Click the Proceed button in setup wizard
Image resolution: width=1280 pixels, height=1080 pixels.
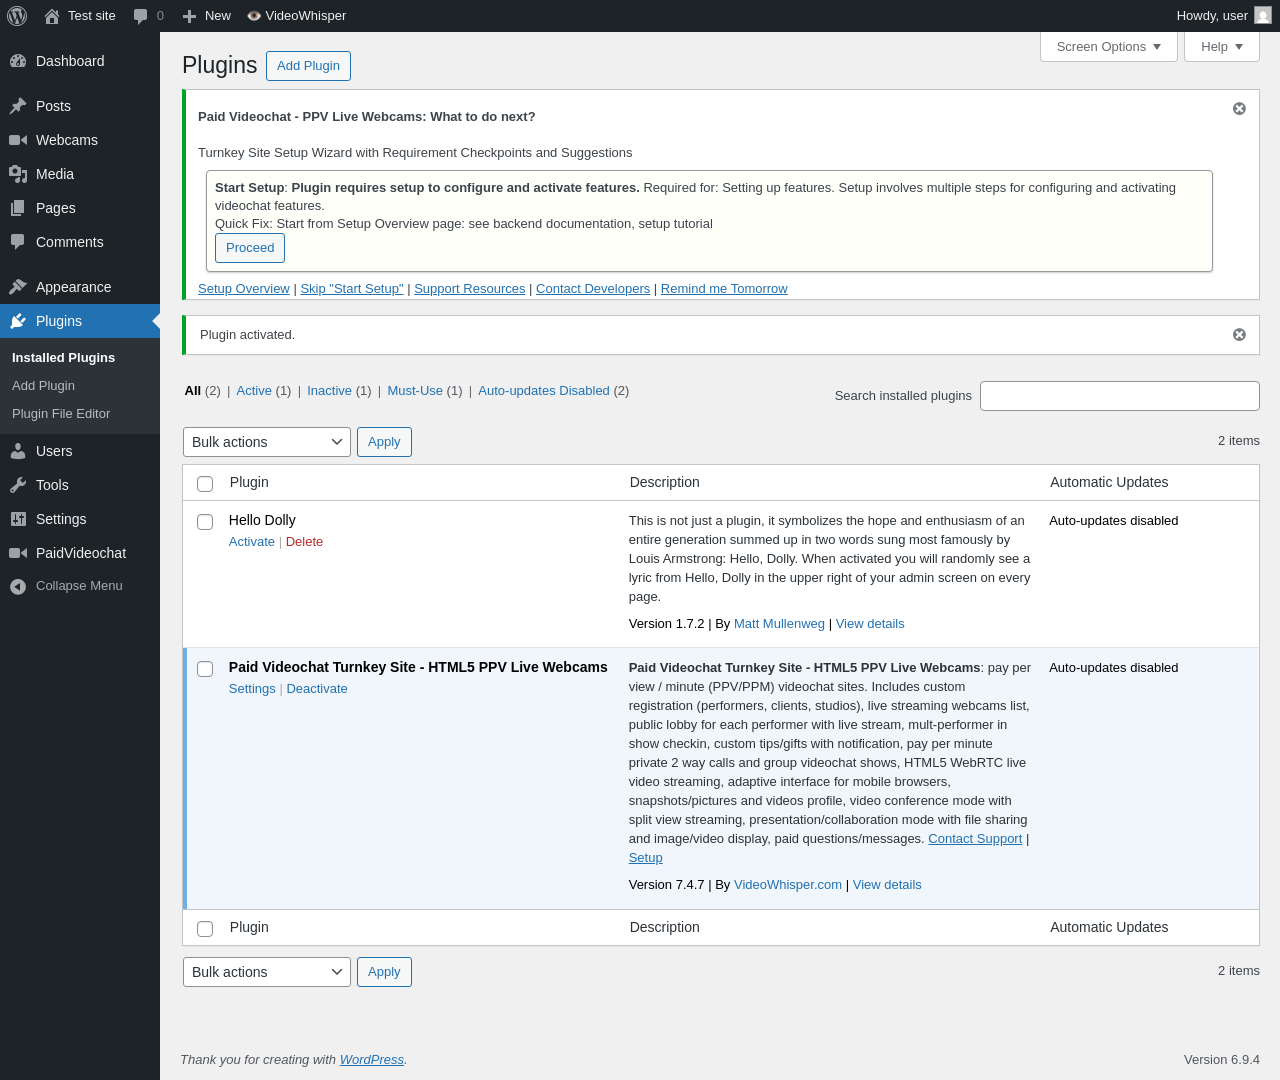pos(250,248)
